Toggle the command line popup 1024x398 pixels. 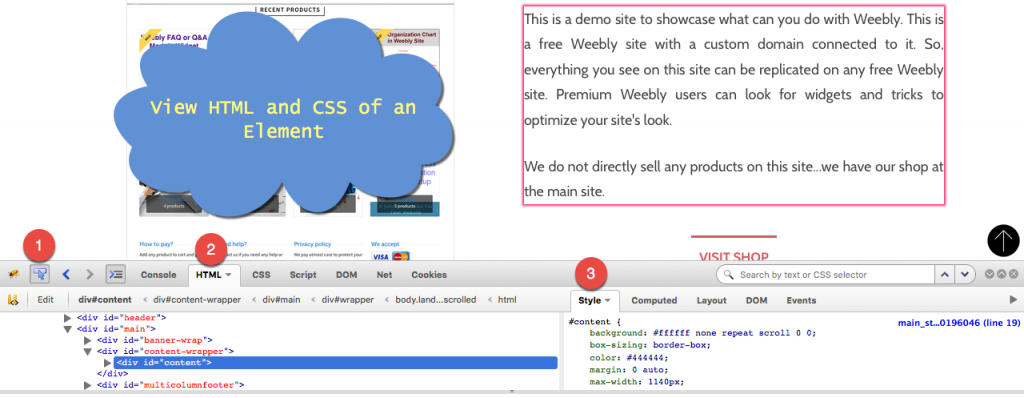116,274
